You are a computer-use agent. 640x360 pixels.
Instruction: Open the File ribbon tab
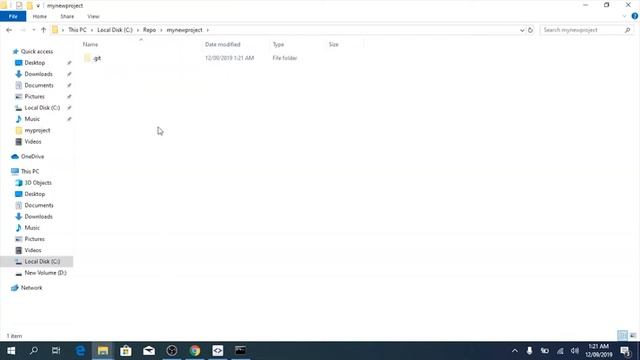click(x=13, y=16)
